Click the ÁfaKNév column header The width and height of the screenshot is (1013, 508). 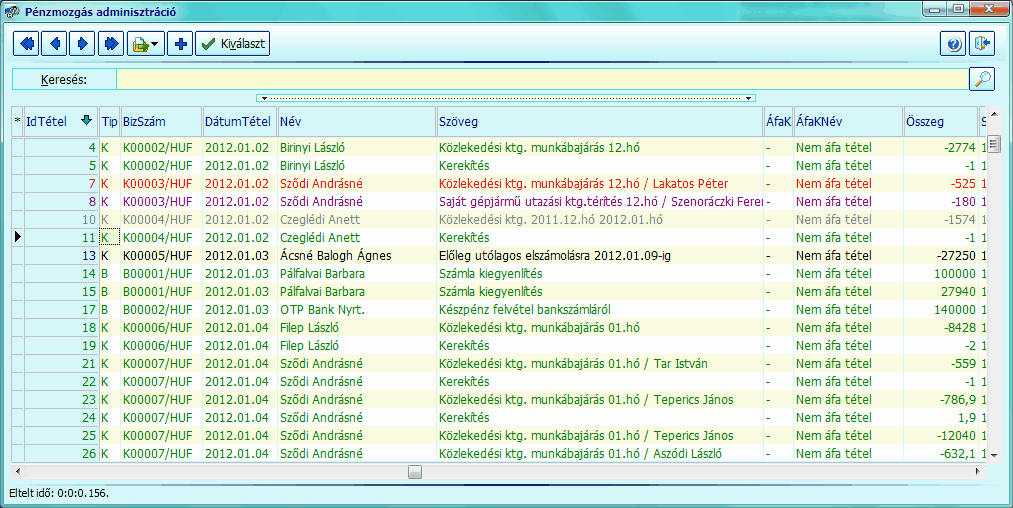[x=848, y=122]
